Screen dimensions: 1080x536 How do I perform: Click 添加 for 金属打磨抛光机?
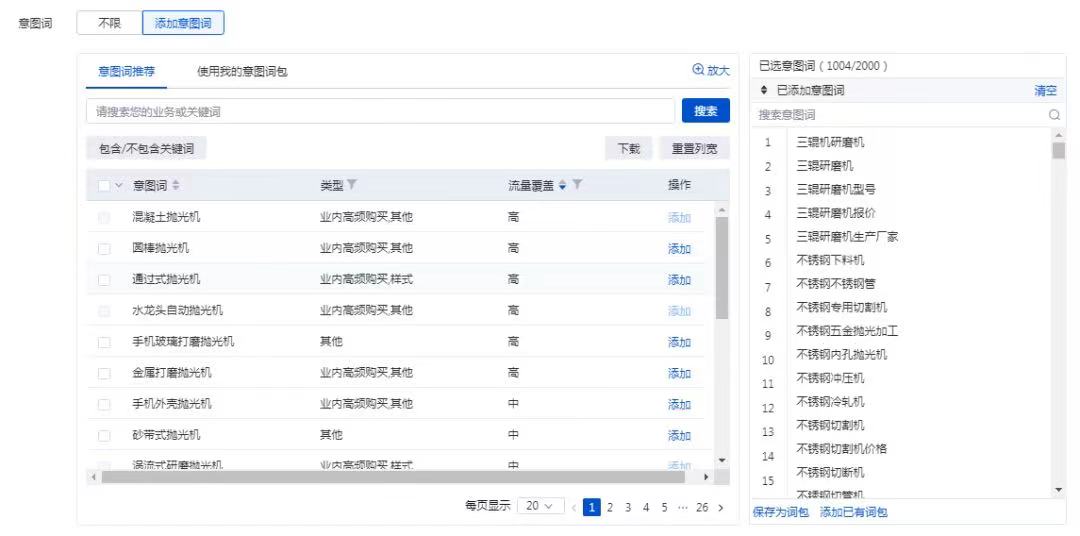(x=679, y=373)
